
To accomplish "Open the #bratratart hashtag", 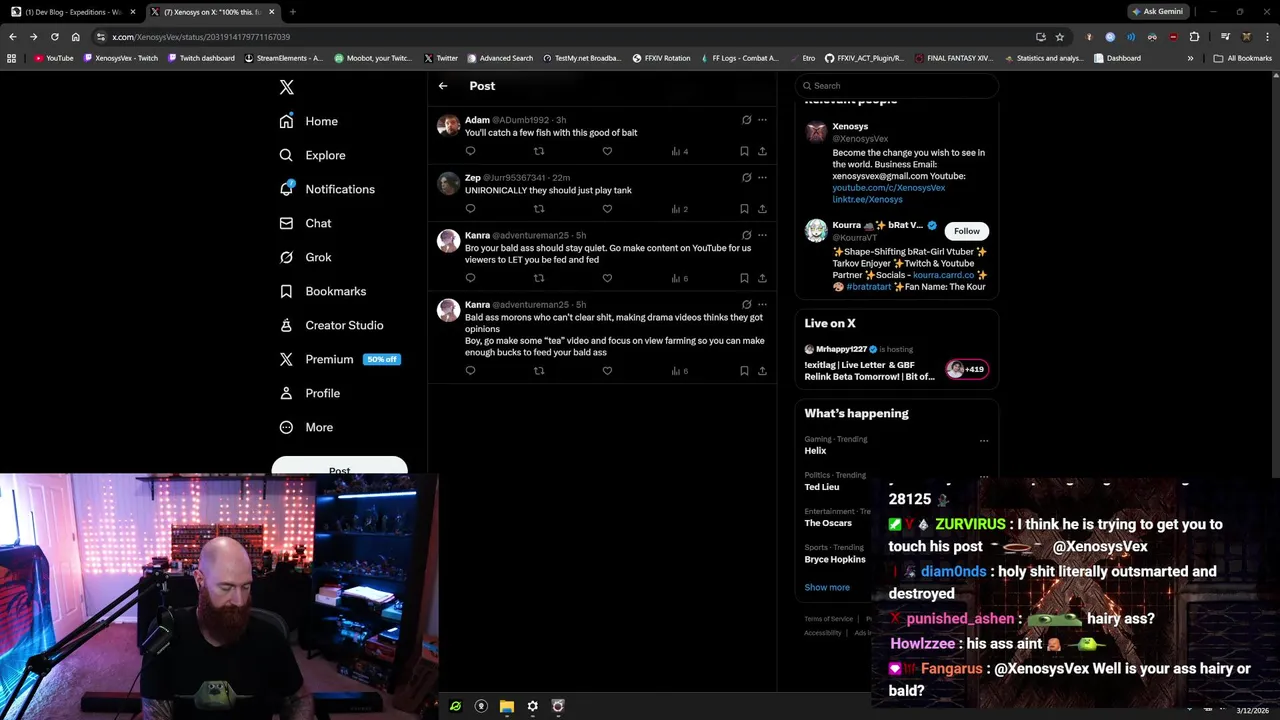I will 870,287.
